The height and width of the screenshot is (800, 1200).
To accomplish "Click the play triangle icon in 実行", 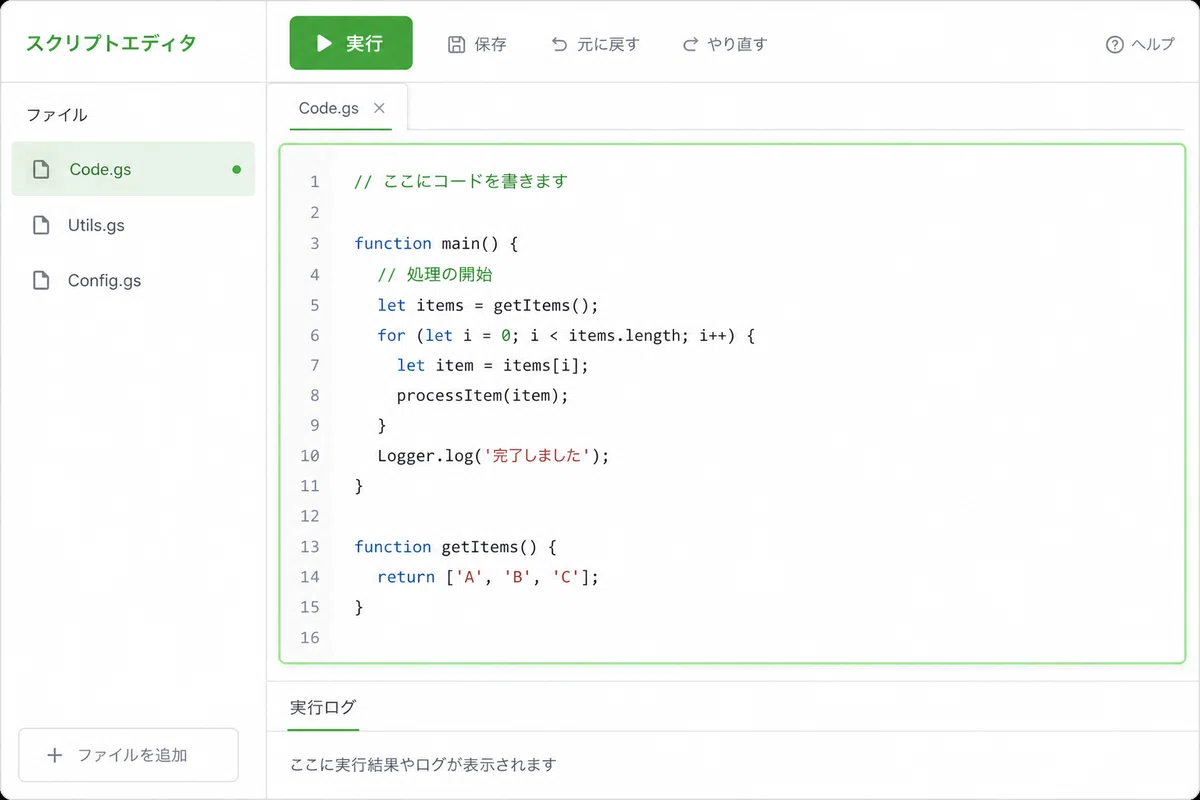I will tap(324, 43).
